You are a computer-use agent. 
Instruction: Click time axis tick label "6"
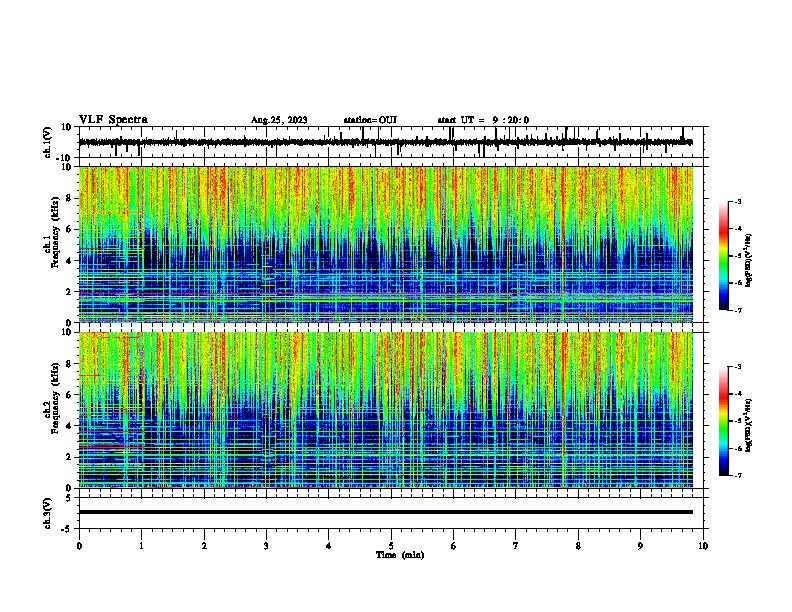point(454,546)
